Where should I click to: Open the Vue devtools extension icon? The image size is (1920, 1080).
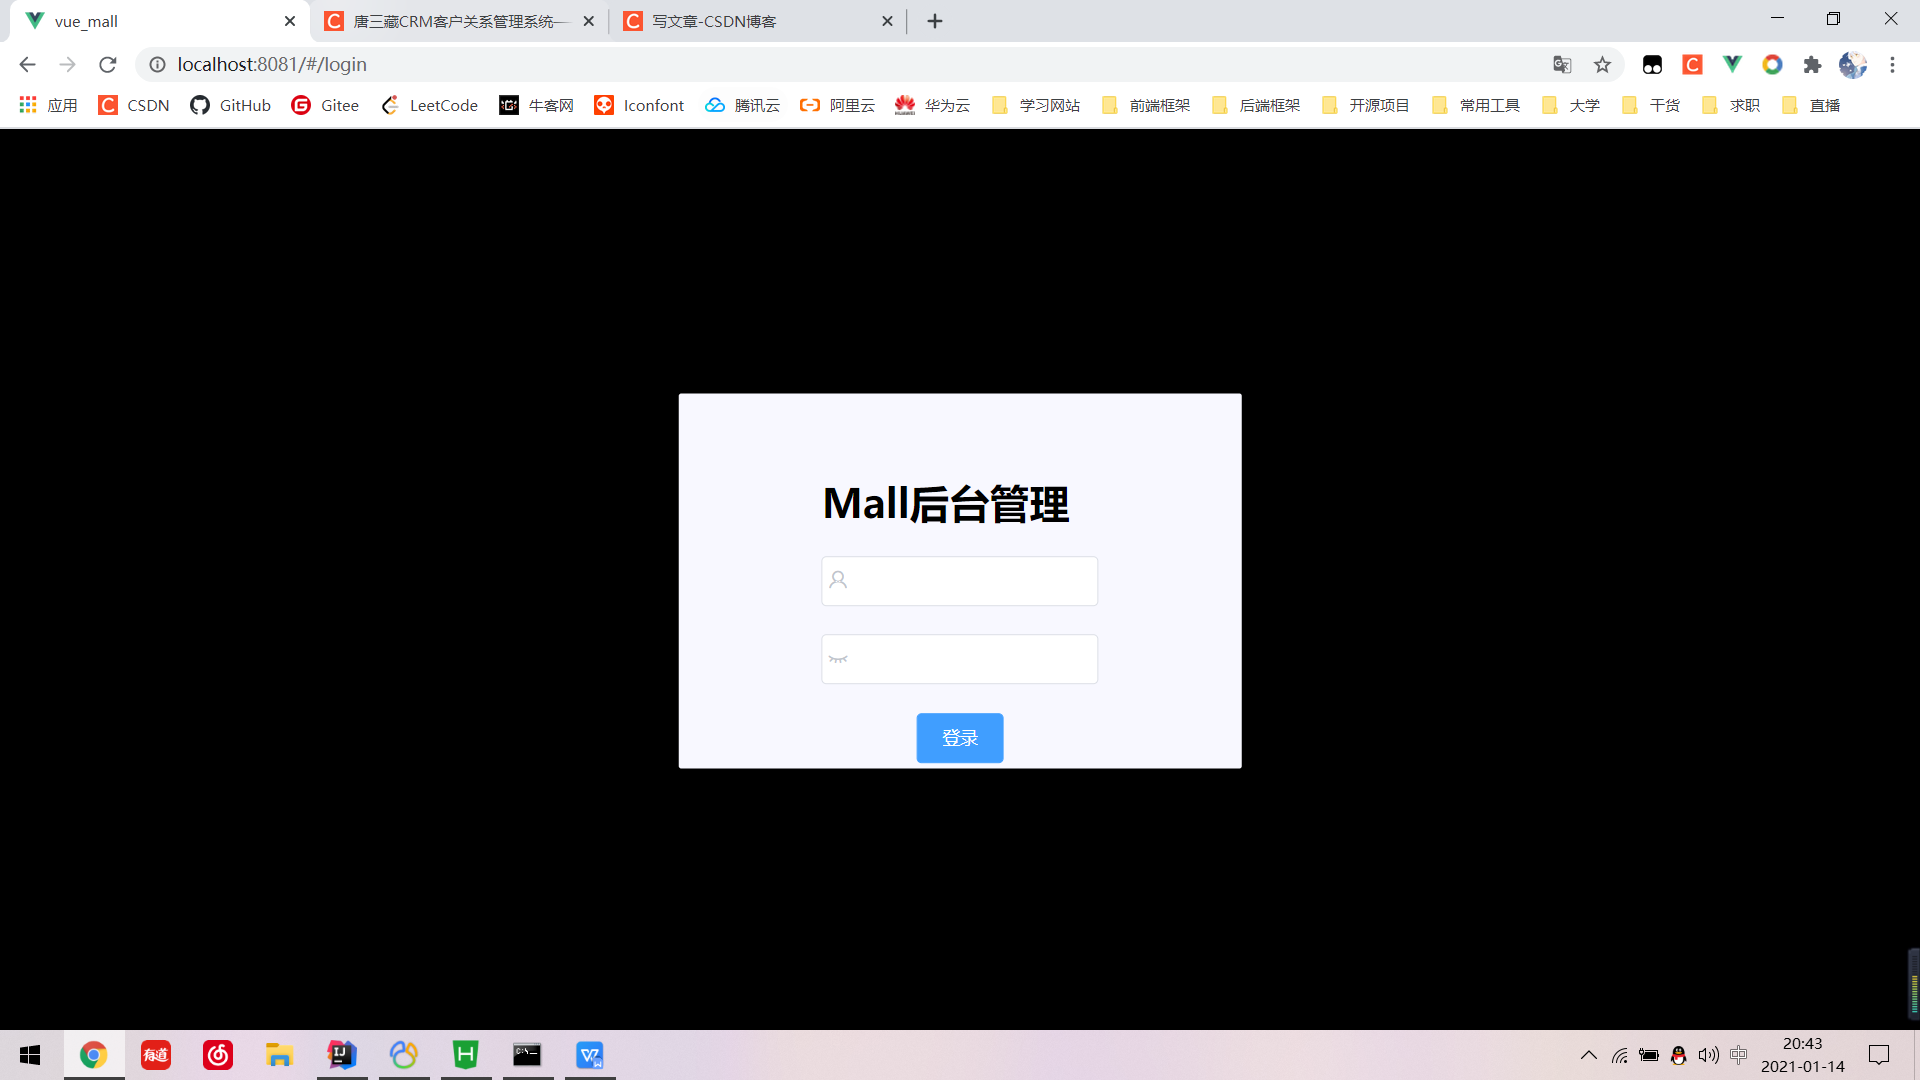click(1732, 65)
